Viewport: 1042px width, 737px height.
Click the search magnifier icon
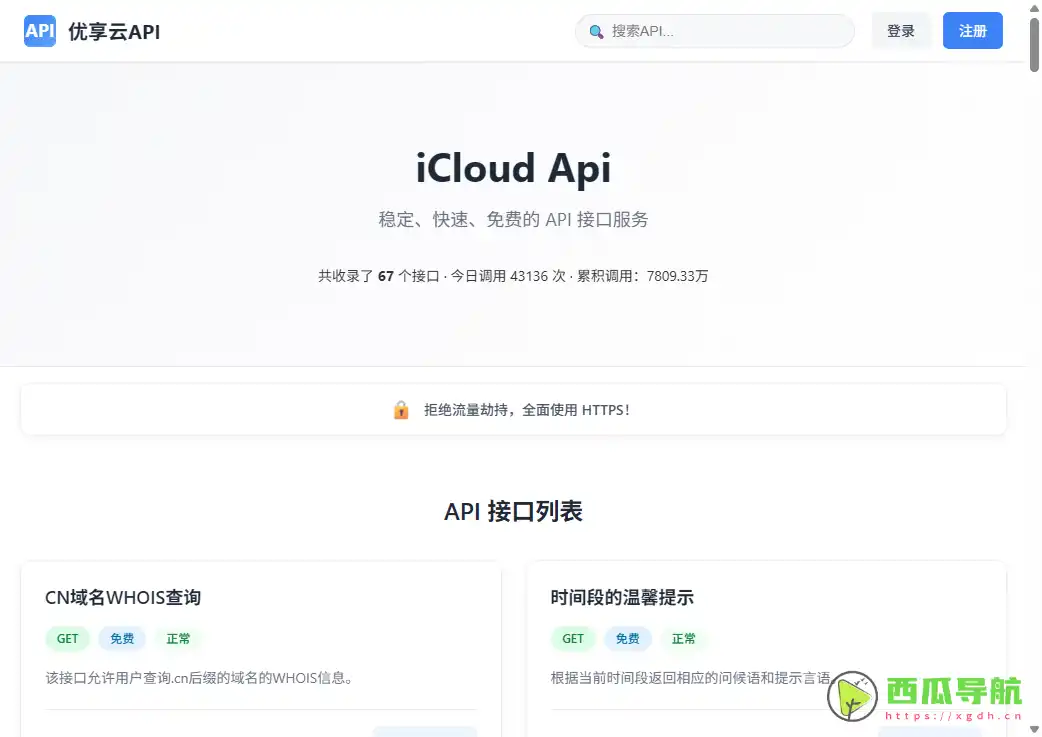597,32
